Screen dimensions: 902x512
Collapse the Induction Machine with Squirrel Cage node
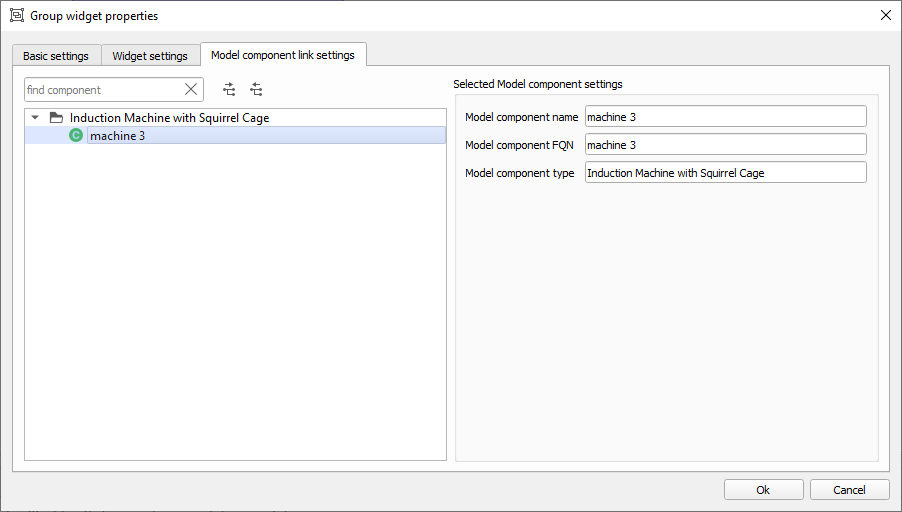[35, 118]
